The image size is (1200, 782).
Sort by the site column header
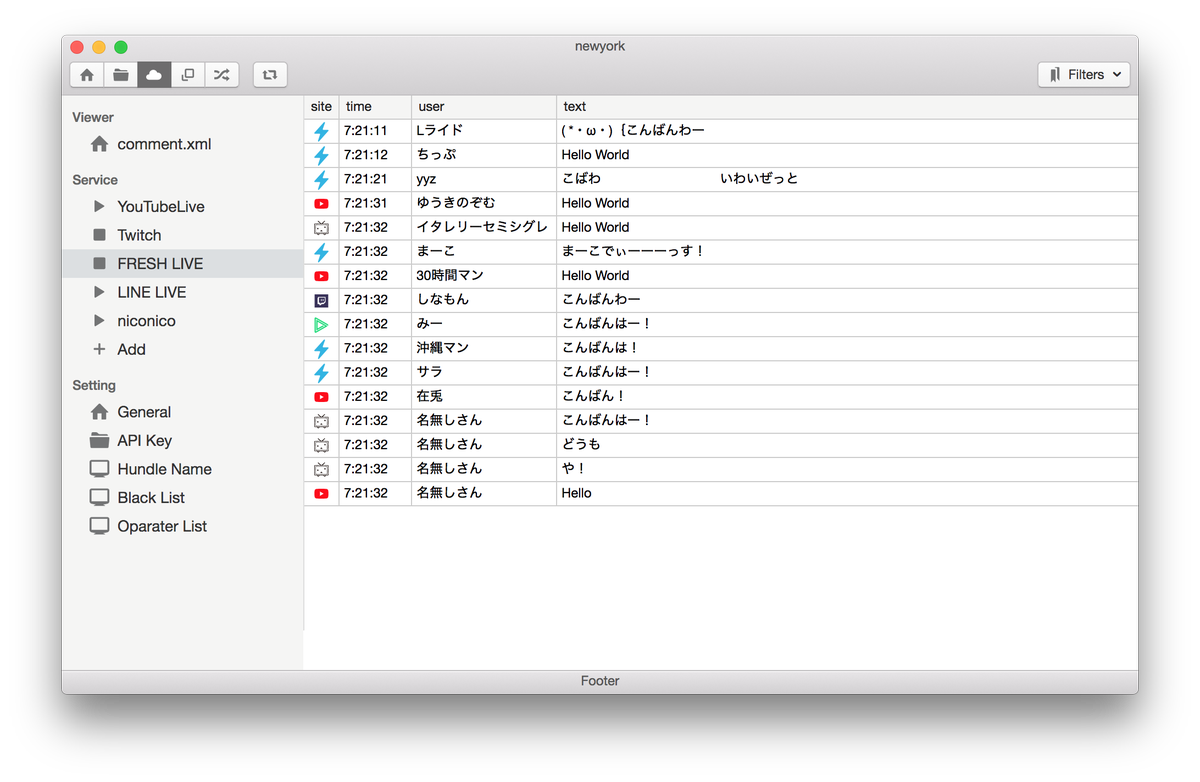[321, 107]
